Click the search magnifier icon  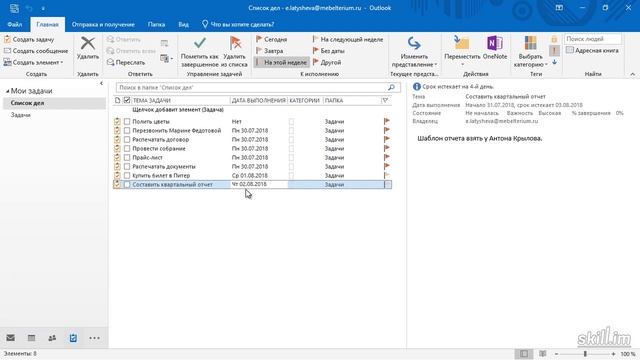(391, 87)
